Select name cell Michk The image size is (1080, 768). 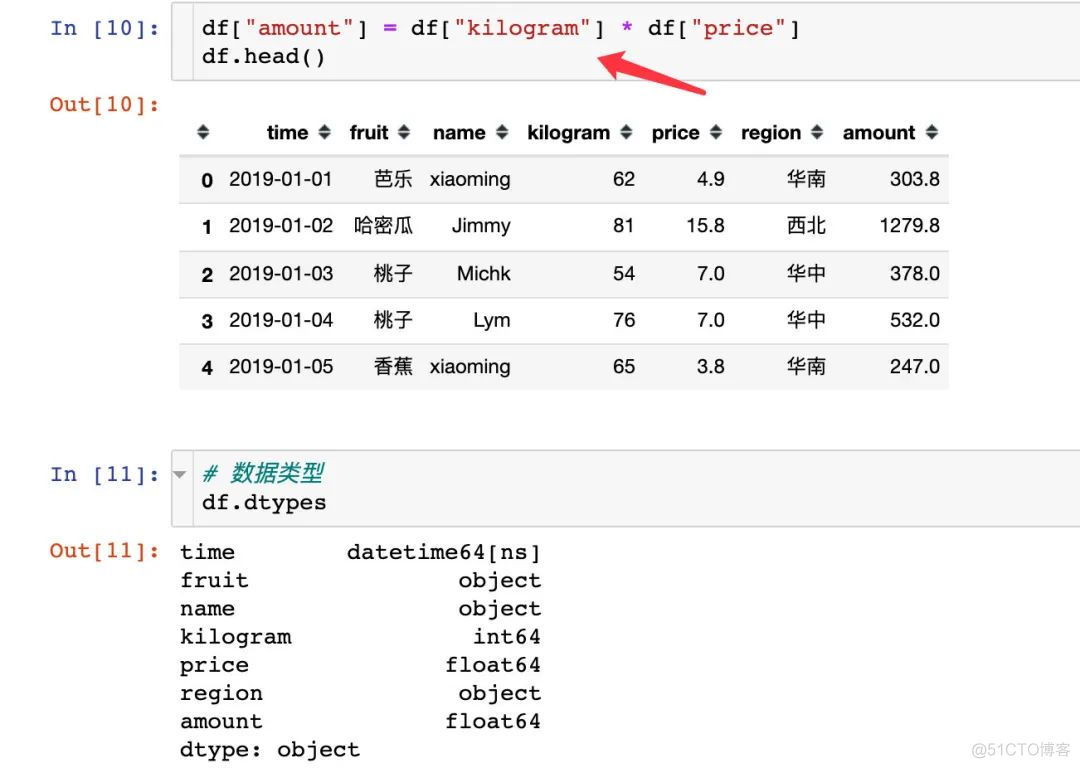click(484, 273)
